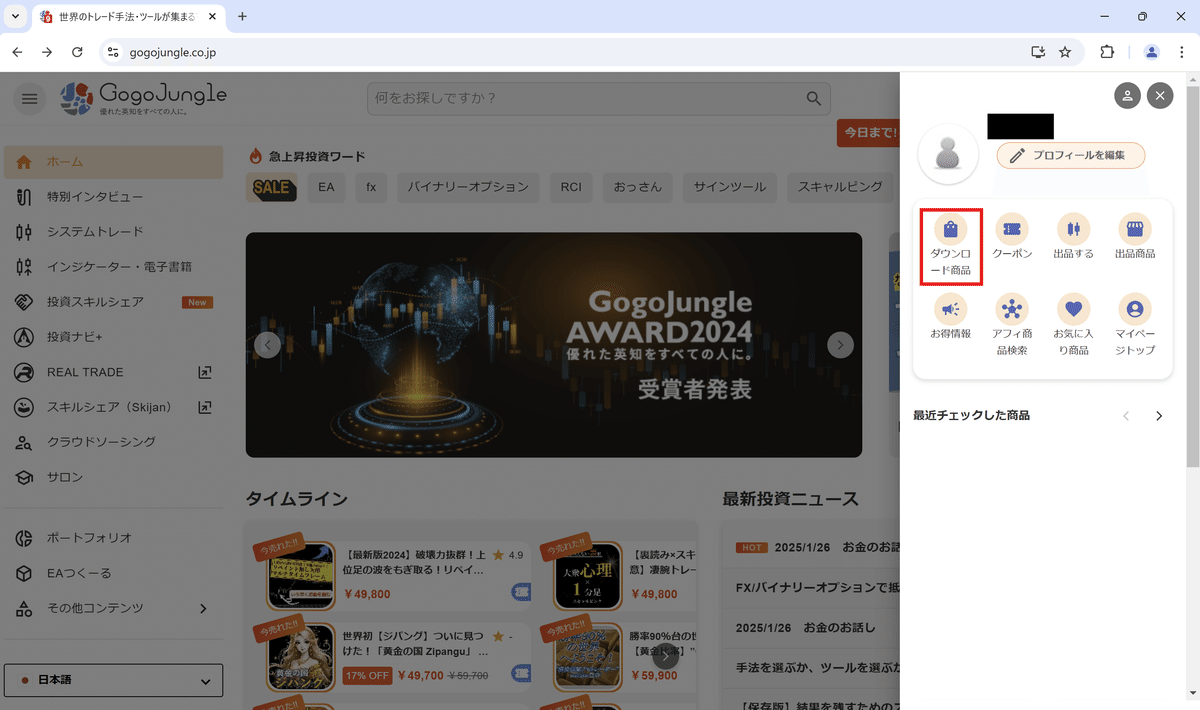Select the スキャルピング keyword tag
The image size is (1200, 710).
click(x=840, y=187)
